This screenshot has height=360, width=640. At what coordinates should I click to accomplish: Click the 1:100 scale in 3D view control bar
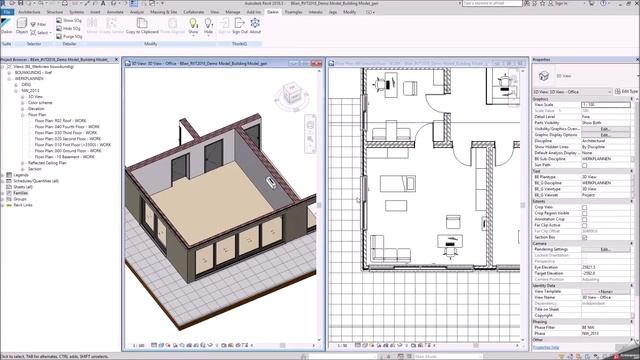coord(138,346)
